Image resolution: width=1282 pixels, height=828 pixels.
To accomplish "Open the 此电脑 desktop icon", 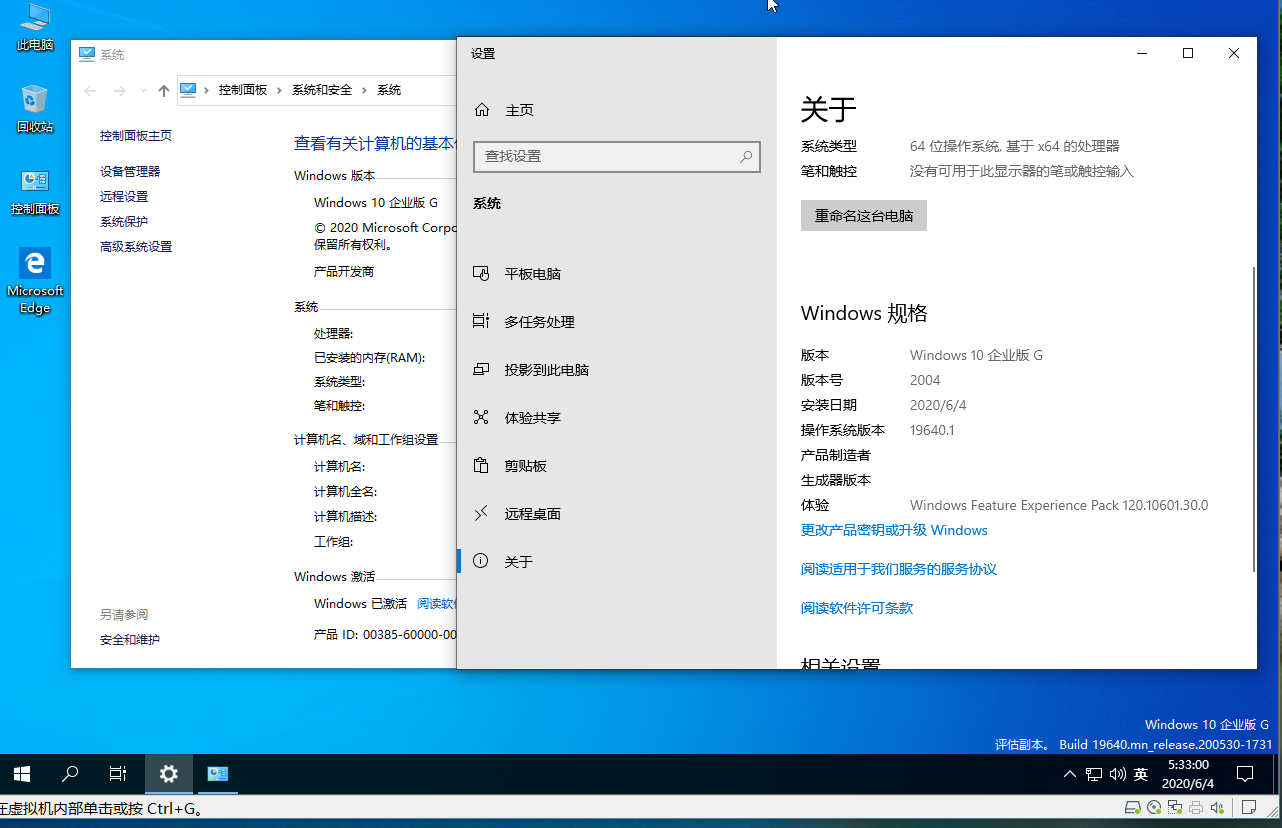I will (35, 27).
